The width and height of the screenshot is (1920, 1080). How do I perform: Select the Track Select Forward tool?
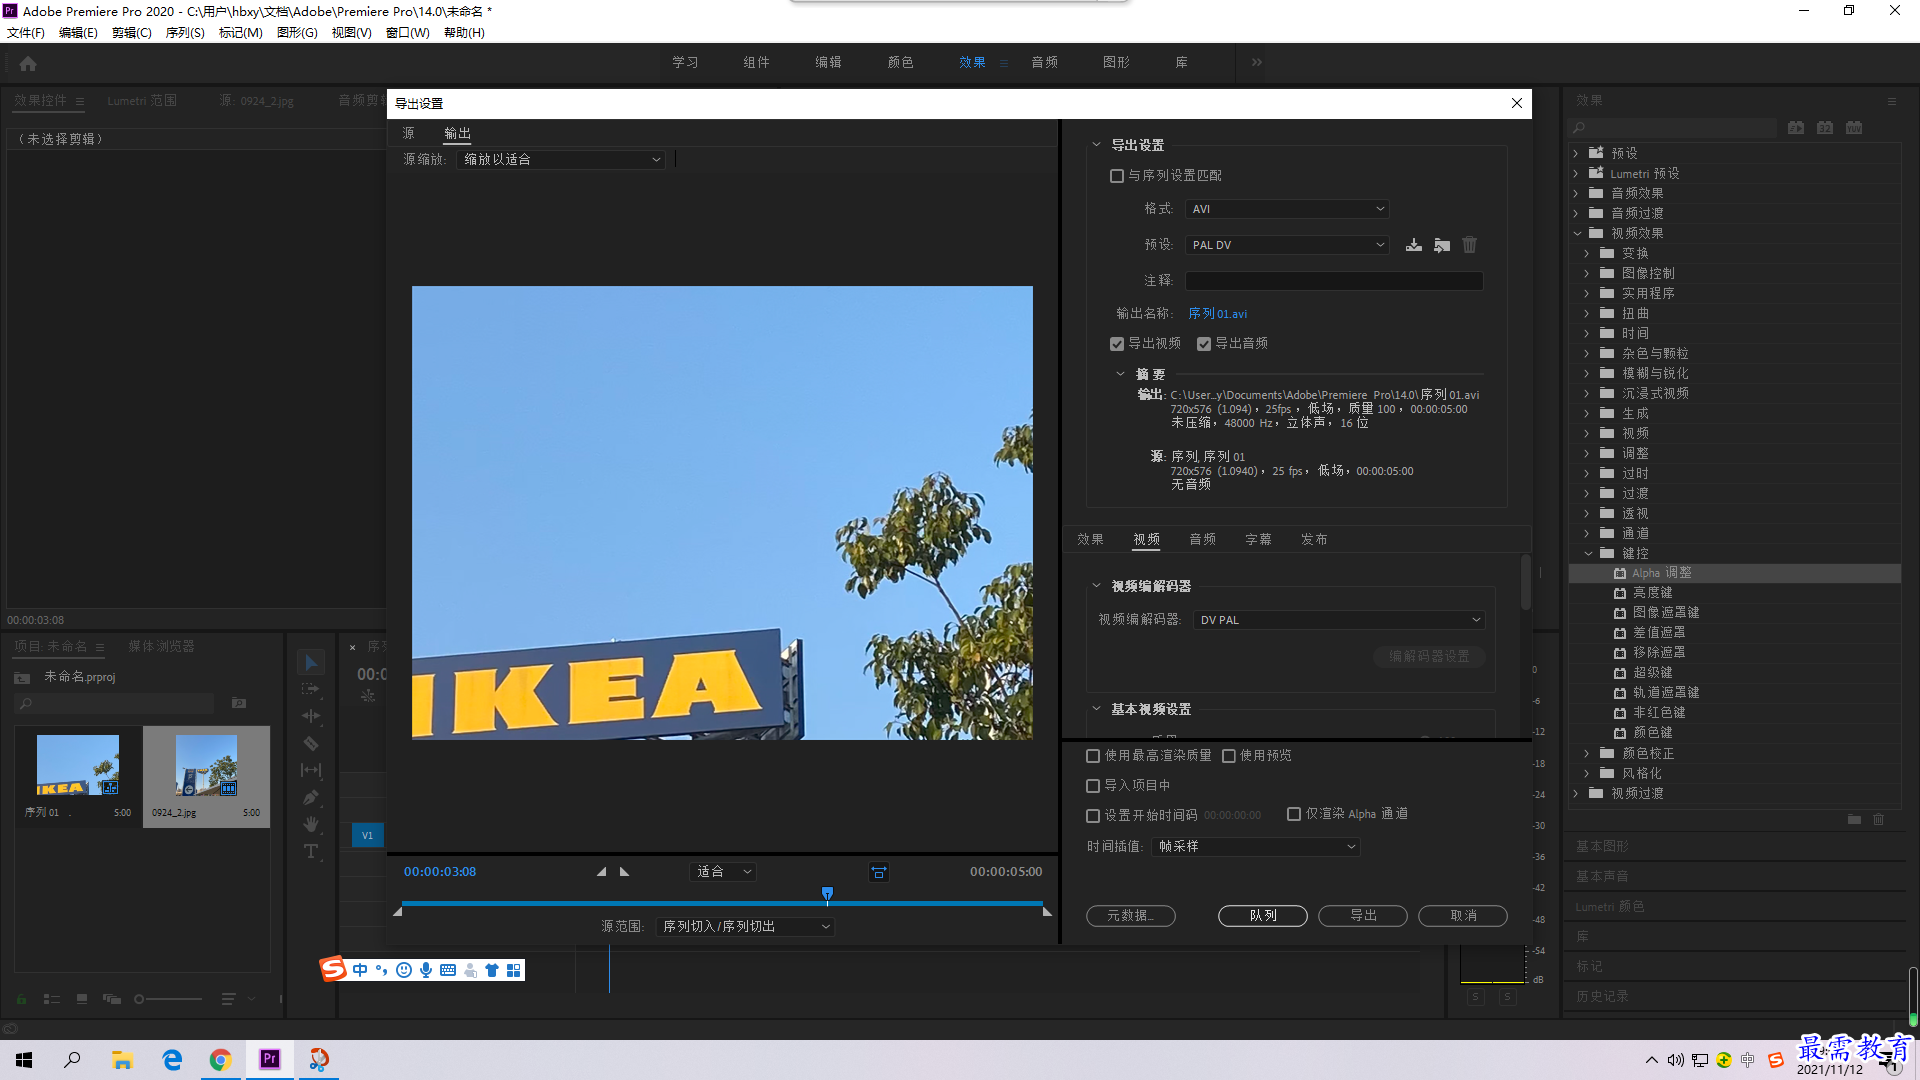[x=311, y=690]
